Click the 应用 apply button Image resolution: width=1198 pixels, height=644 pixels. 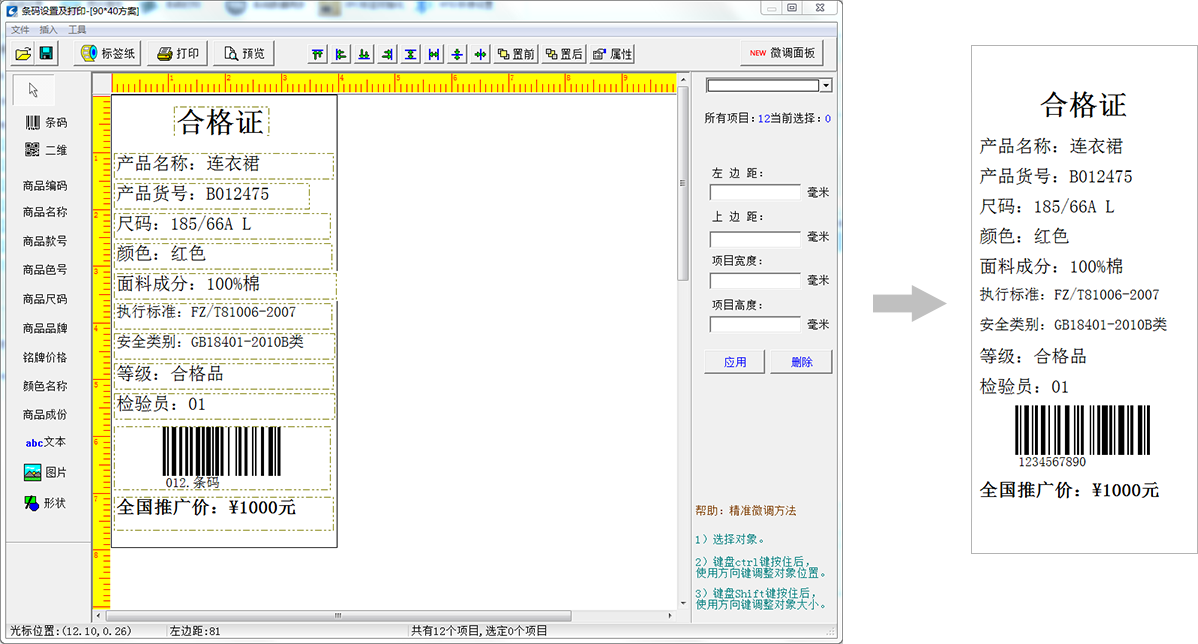click(x=734, y=362)
